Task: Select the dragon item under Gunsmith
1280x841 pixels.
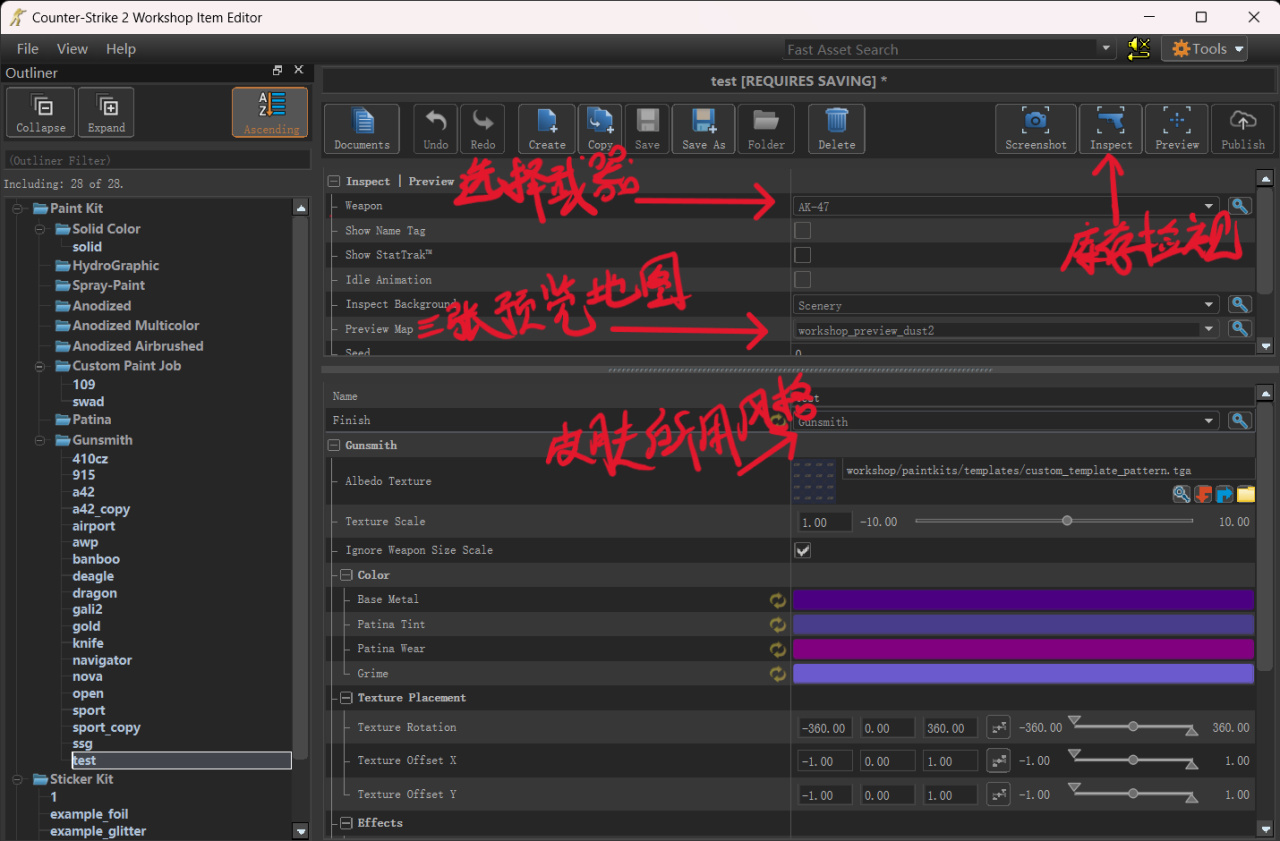Action: (x=95, y=593)
